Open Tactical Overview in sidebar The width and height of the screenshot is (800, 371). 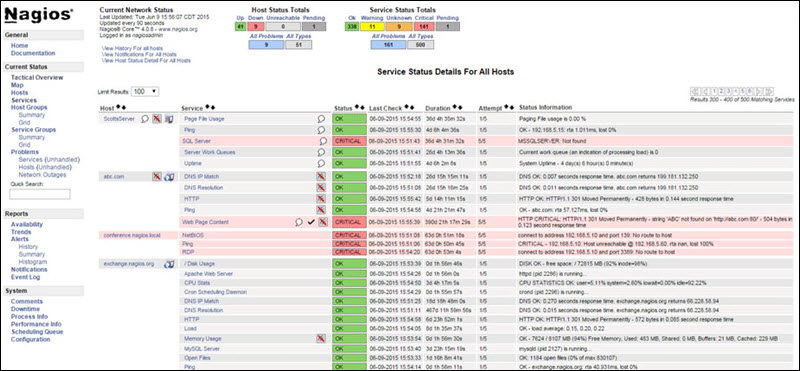[37, 78]
